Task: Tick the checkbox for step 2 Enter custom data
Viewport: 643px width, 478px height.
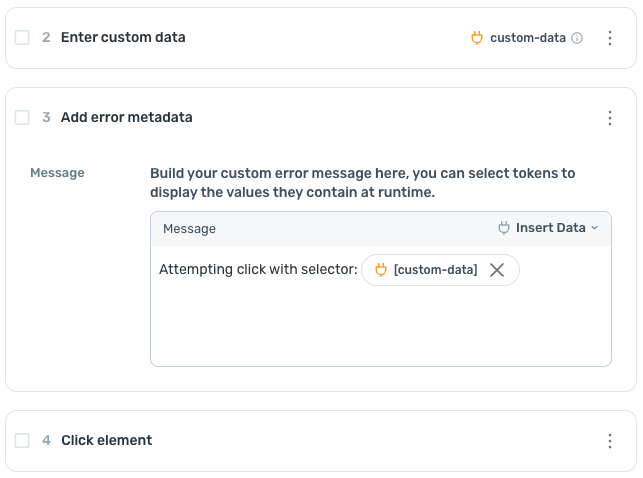Action: [x=22, y=37]
